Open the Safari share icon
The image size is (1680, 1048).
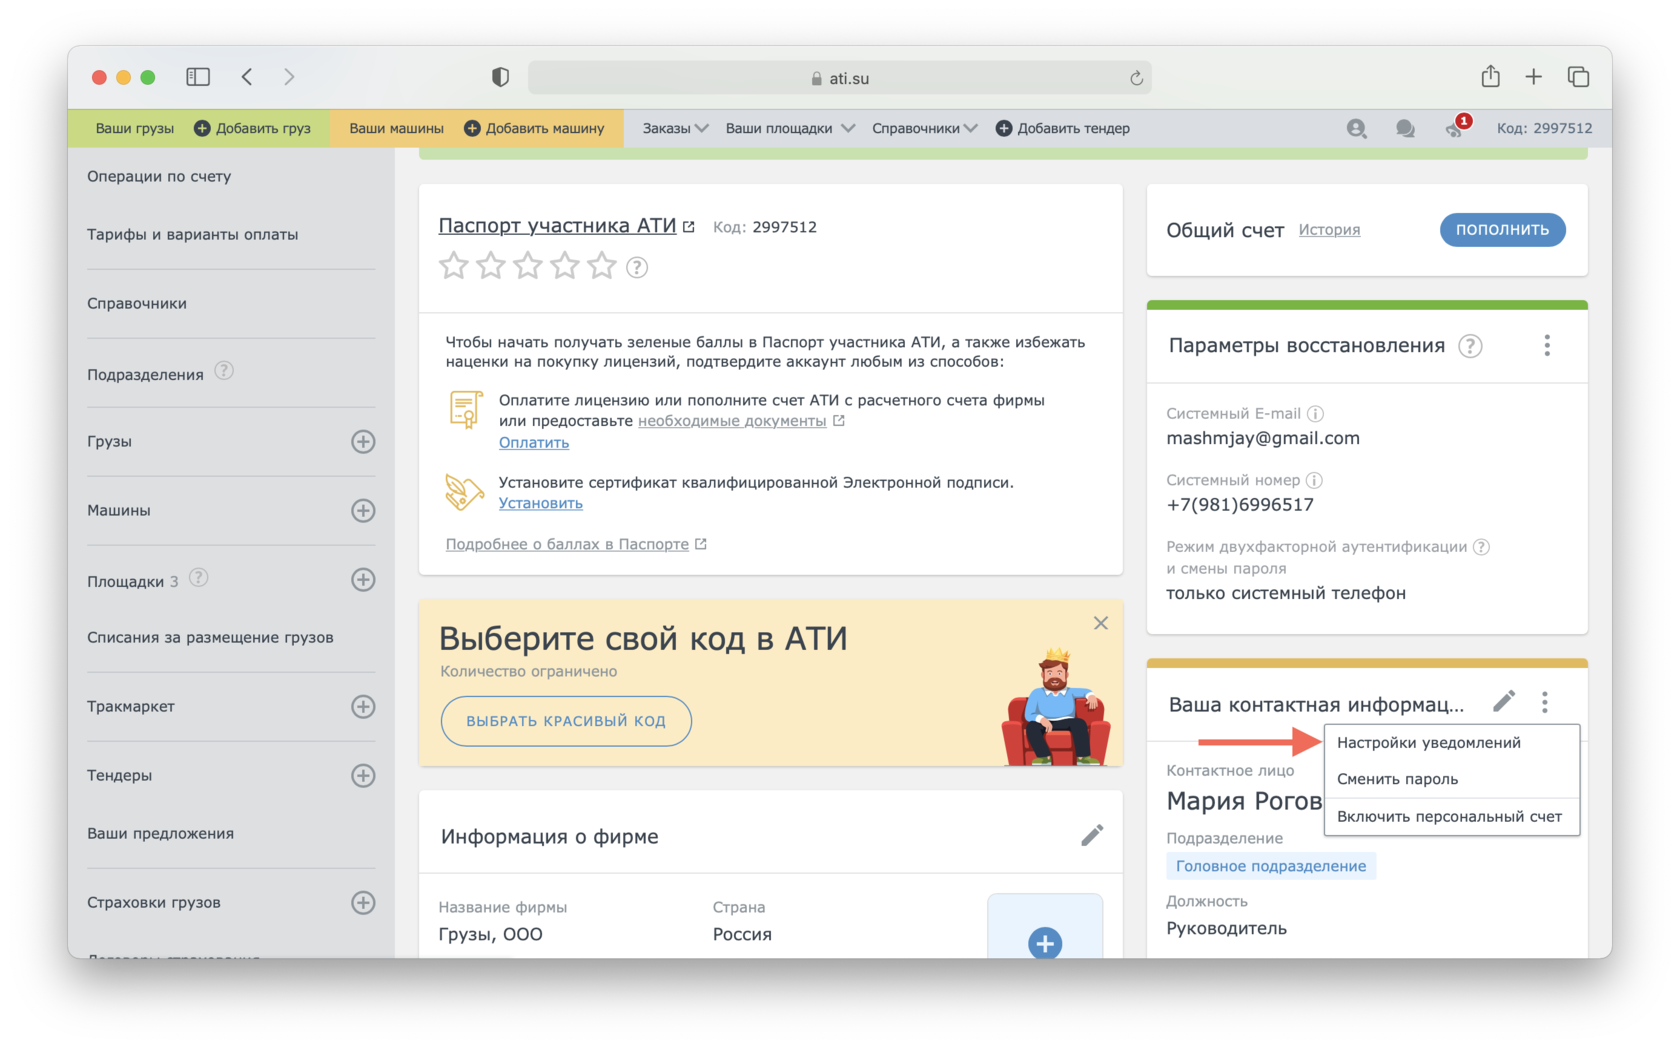1490,76
